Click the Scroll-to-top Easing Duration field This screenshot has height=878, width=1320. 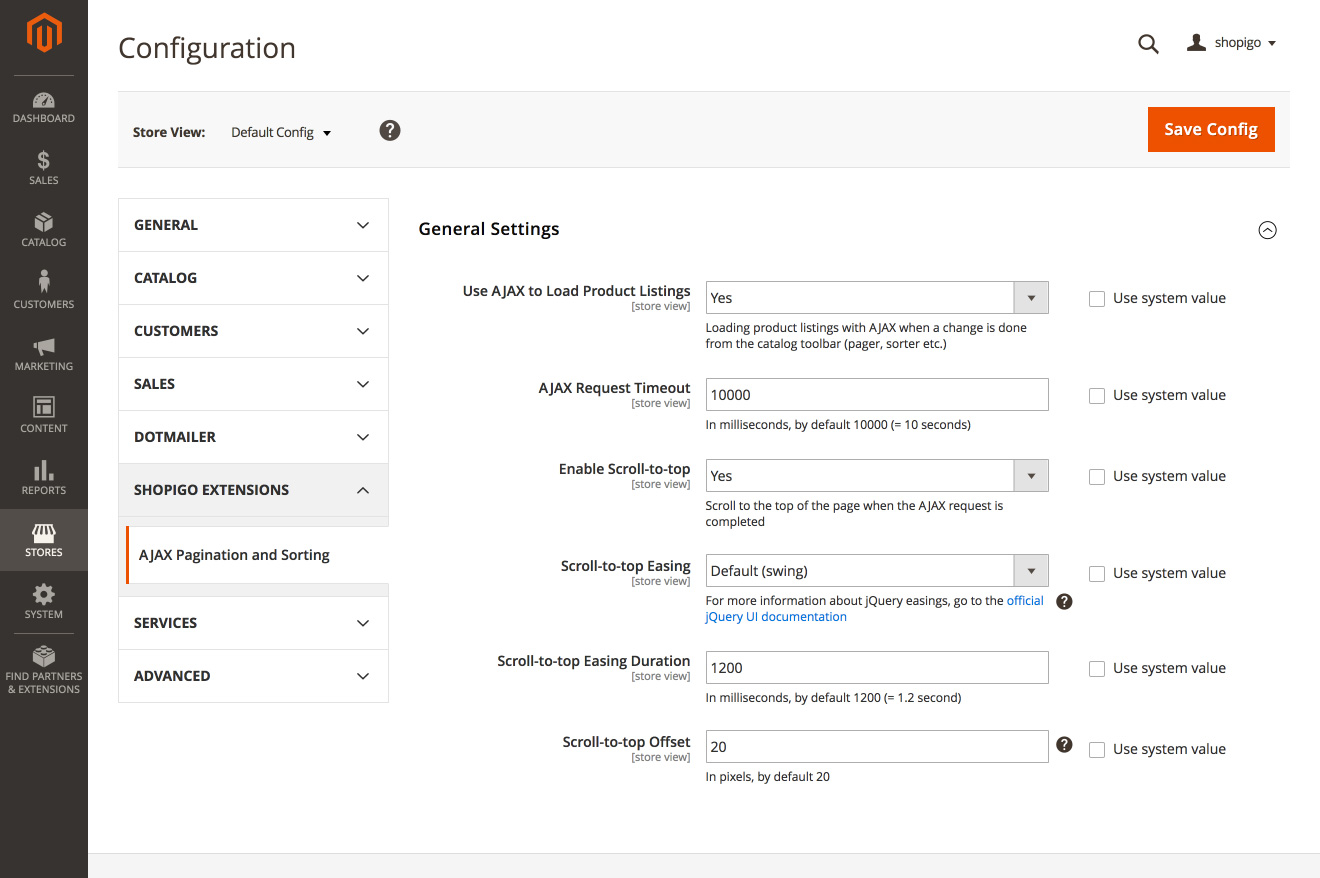(x=876, y=668)
